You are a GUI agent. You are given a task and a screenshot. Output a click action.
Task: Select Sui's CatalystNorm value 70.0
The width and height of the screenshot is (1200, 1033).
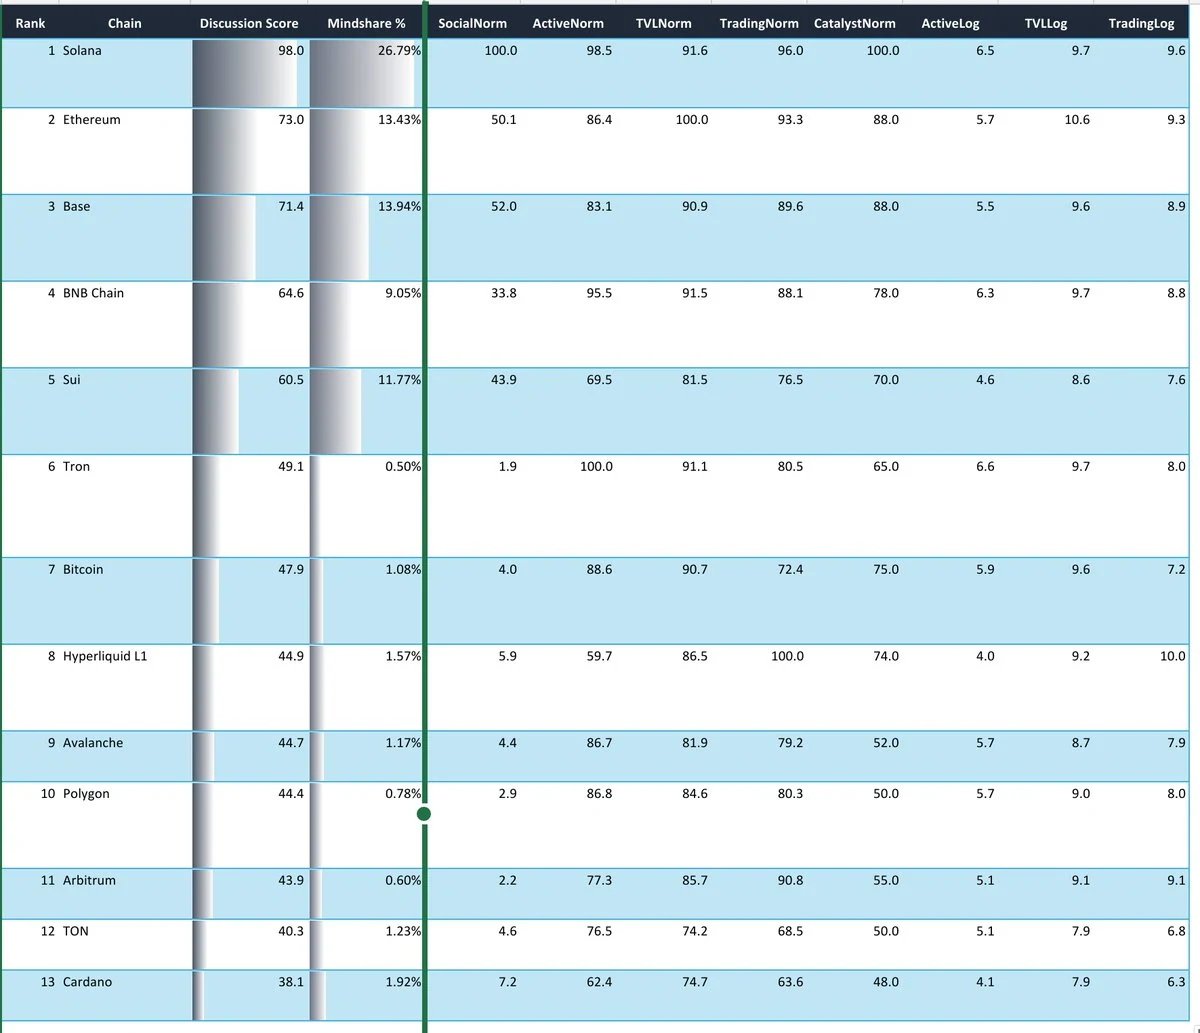(x=885, y=380)
